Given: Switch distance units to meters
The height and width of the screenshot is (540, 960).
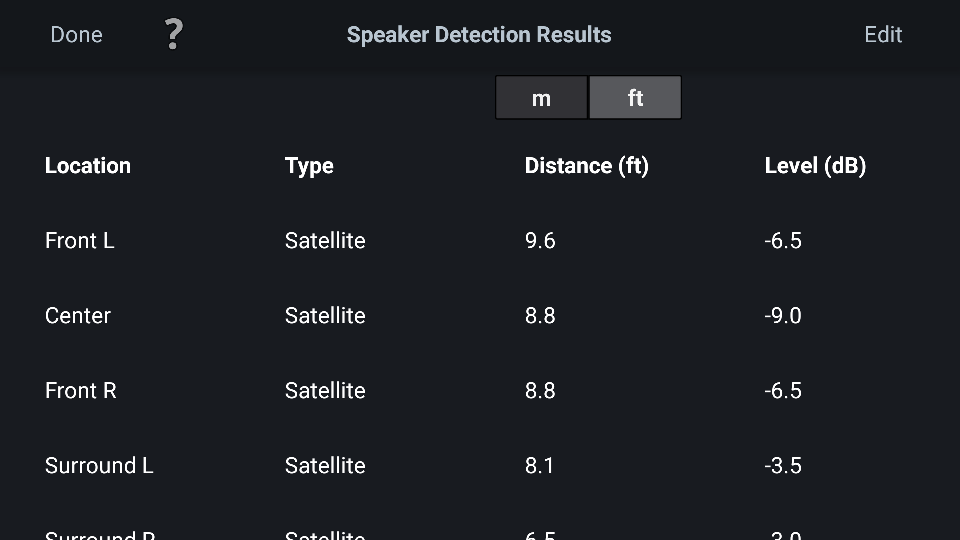Looking at the screenshot, I should (541, 97).
